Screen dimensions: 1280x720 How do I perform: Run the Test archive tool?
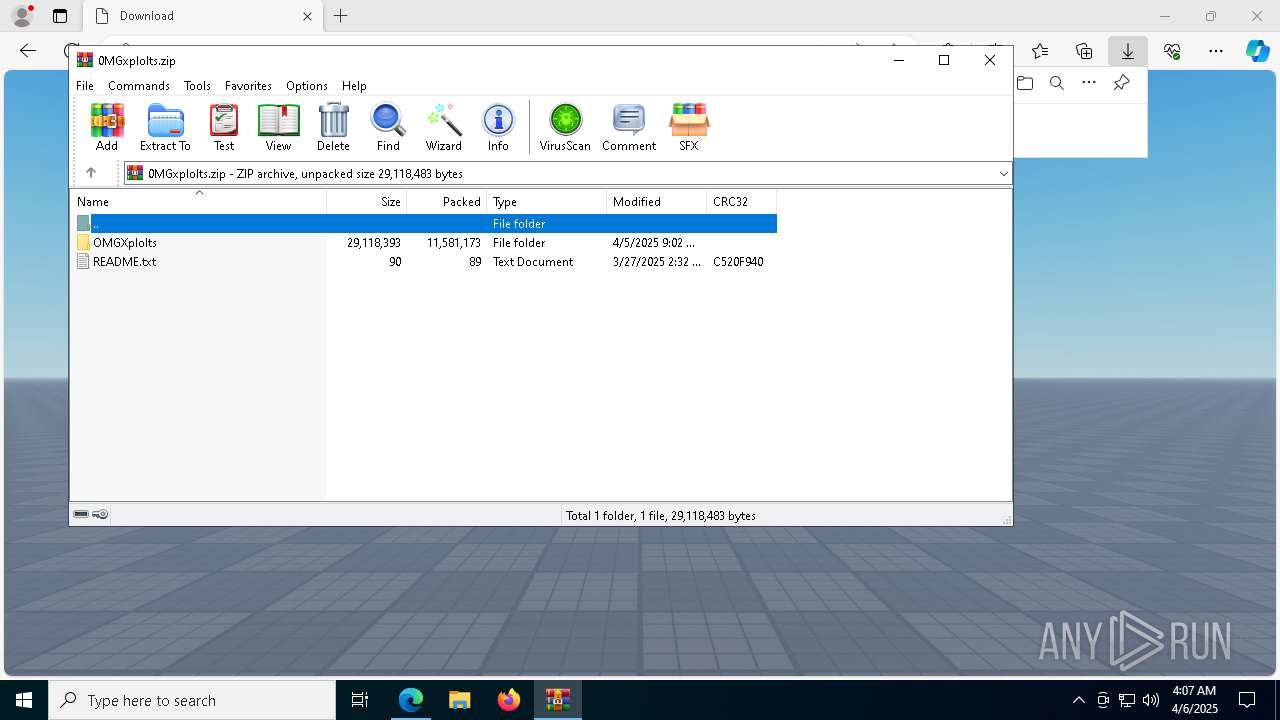pyautogui.click(x=224, y=127)
